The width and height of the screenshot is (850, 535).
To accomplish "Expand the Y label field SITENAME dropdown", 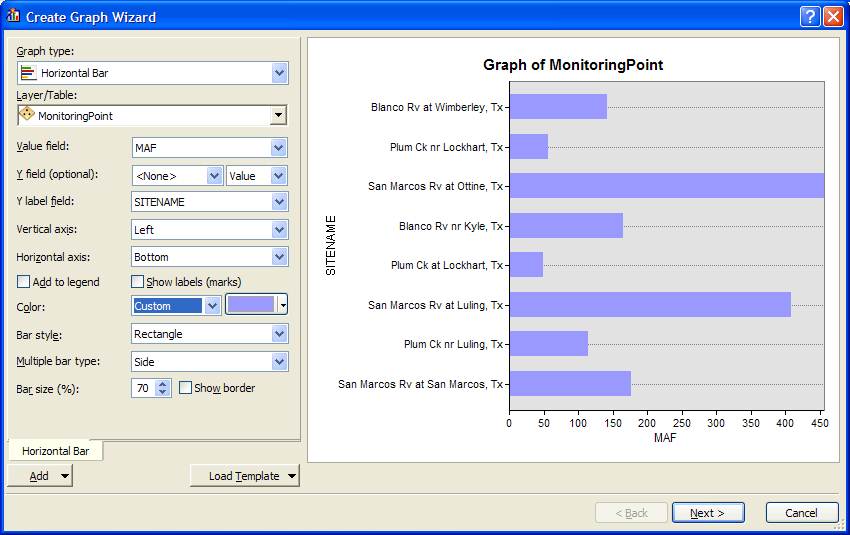I will pyautogui.click(x=279, y=202).
